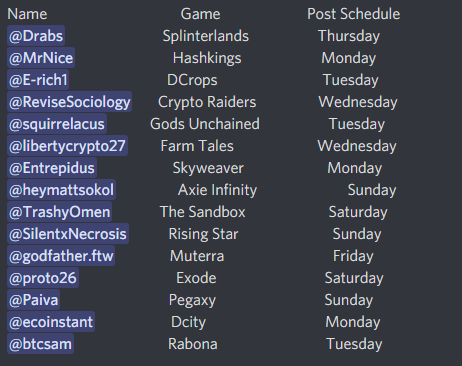The width and height of the screenshot is (462, 366).
Task: Open the @Paiva user mention
Action: pyautogui.click(x=33, y=300)
